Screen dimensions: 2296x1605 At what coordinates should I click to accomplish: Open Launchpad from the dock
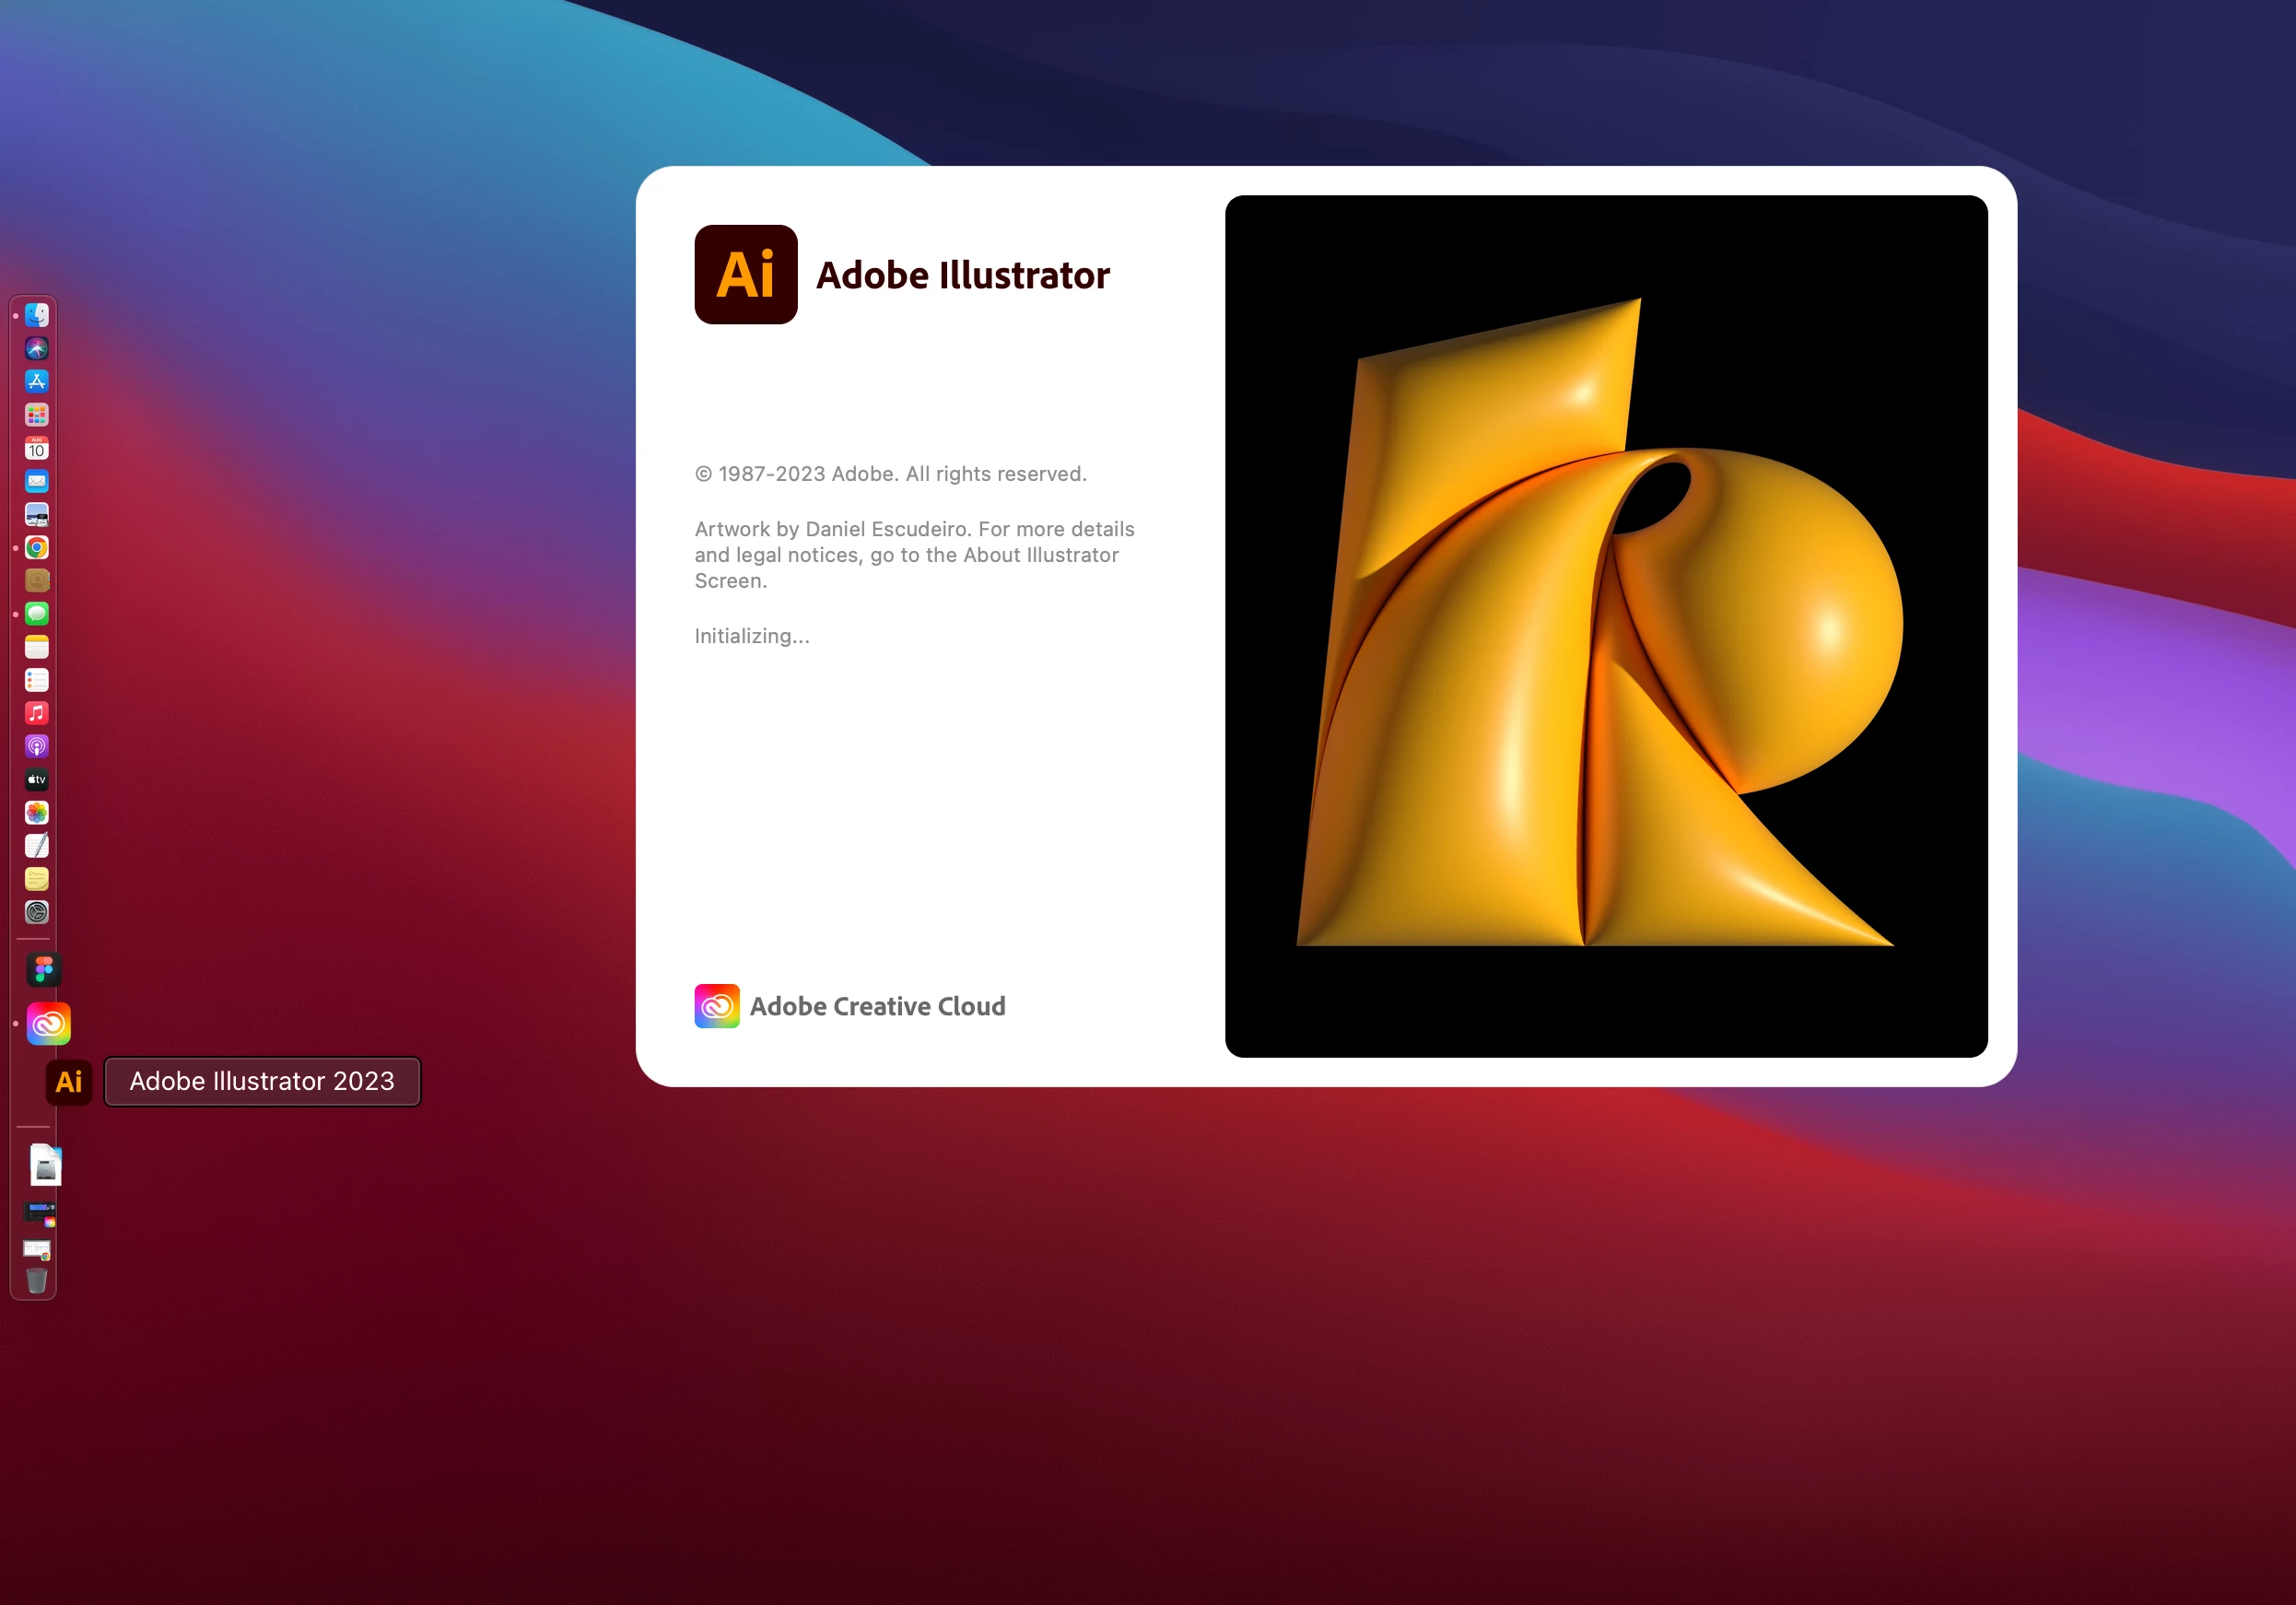(x=37, y=414)
